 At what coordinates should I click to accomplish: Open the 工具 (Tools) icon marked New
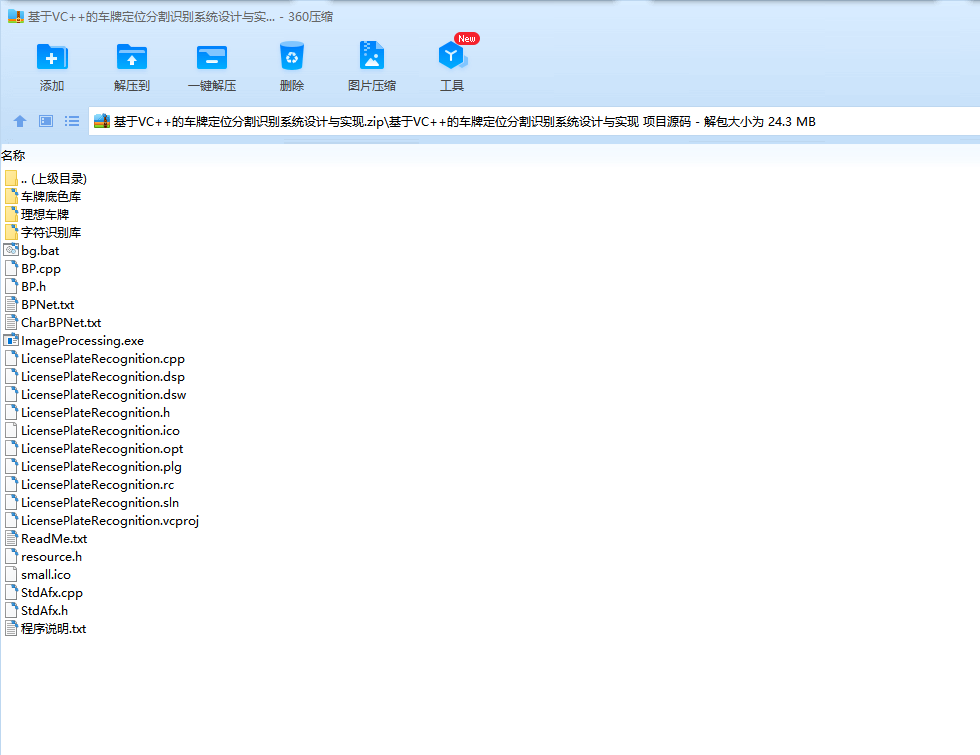tap(452, 56)
